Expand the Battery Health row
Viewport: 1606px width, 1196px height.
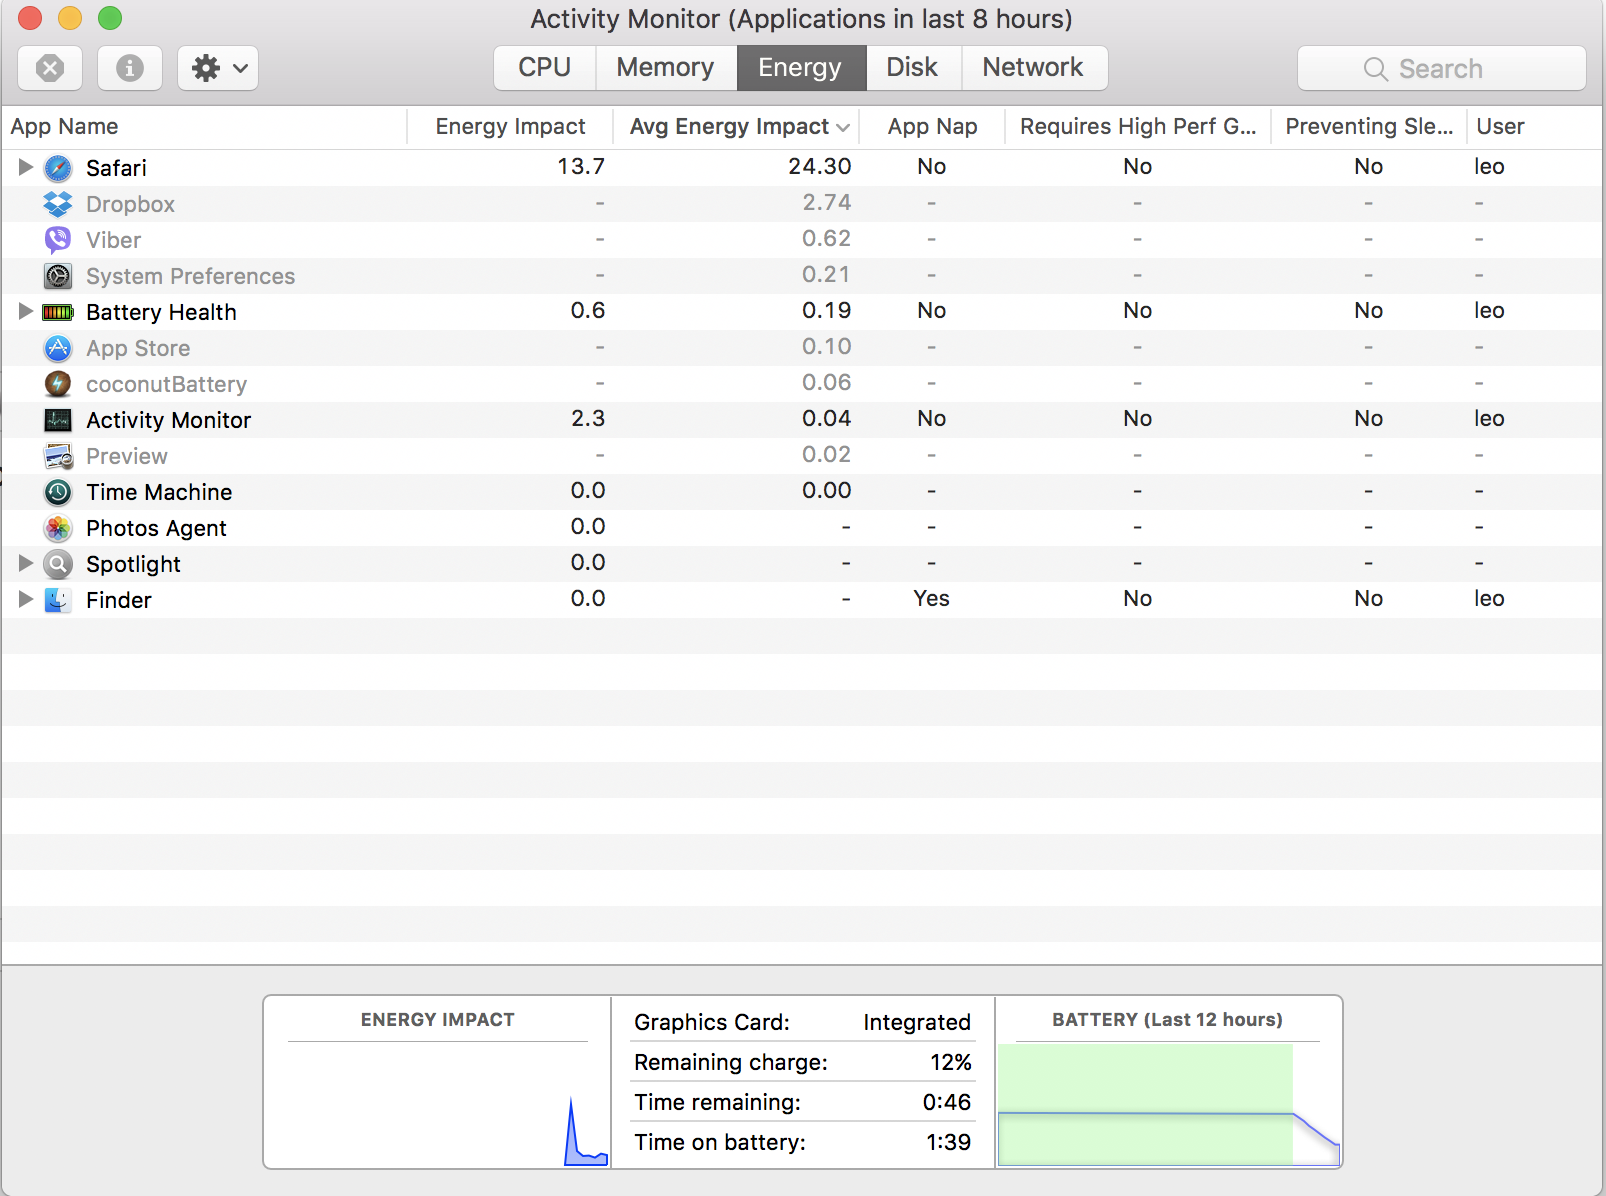pos(26,311)
